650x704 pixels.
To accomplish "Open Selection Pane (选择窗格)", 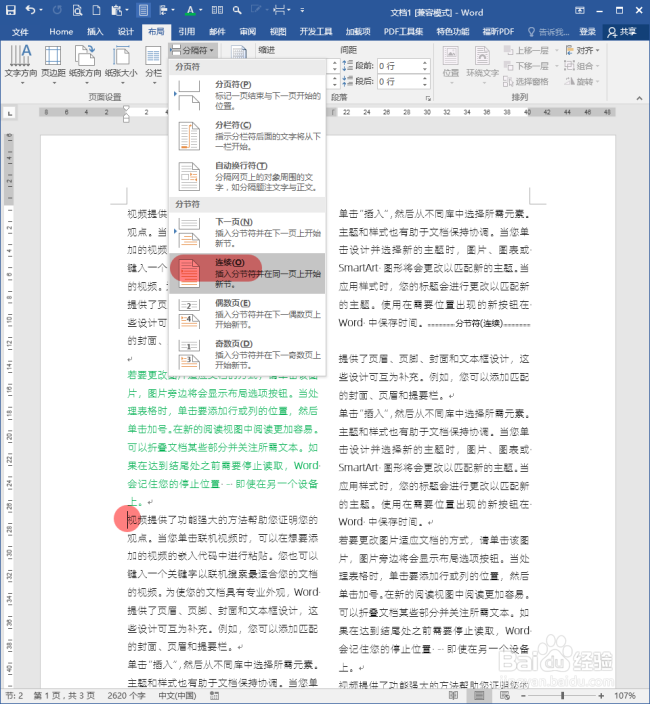I will [526, 82].
